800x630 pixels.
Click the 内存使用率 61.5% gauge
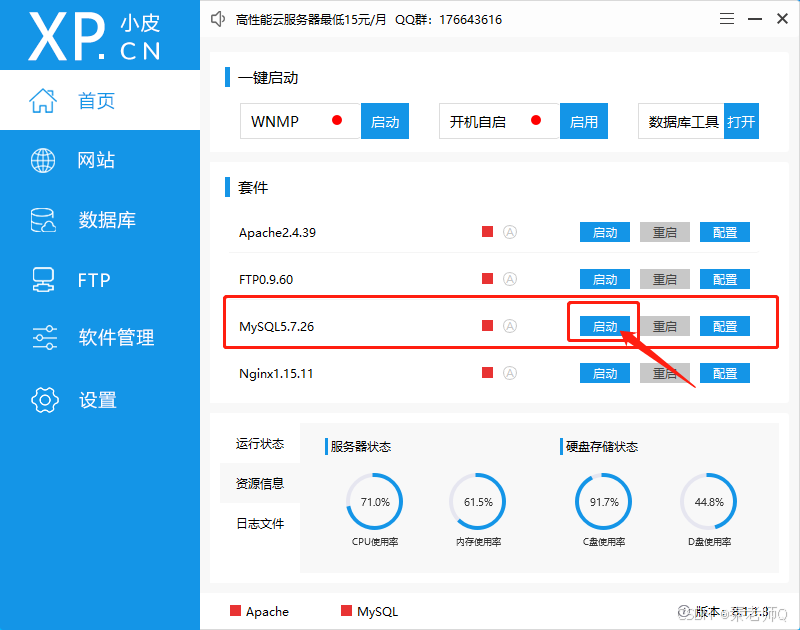[478, 502]
